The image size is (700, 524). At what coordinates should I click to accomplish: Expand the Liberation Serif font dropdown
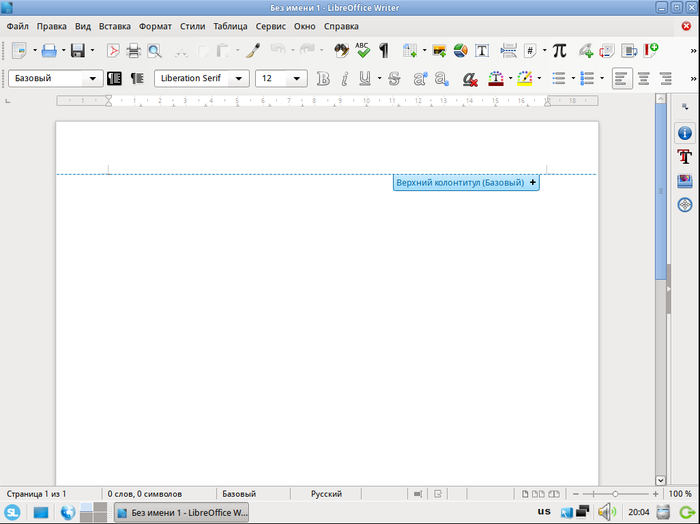click(240, 78)
